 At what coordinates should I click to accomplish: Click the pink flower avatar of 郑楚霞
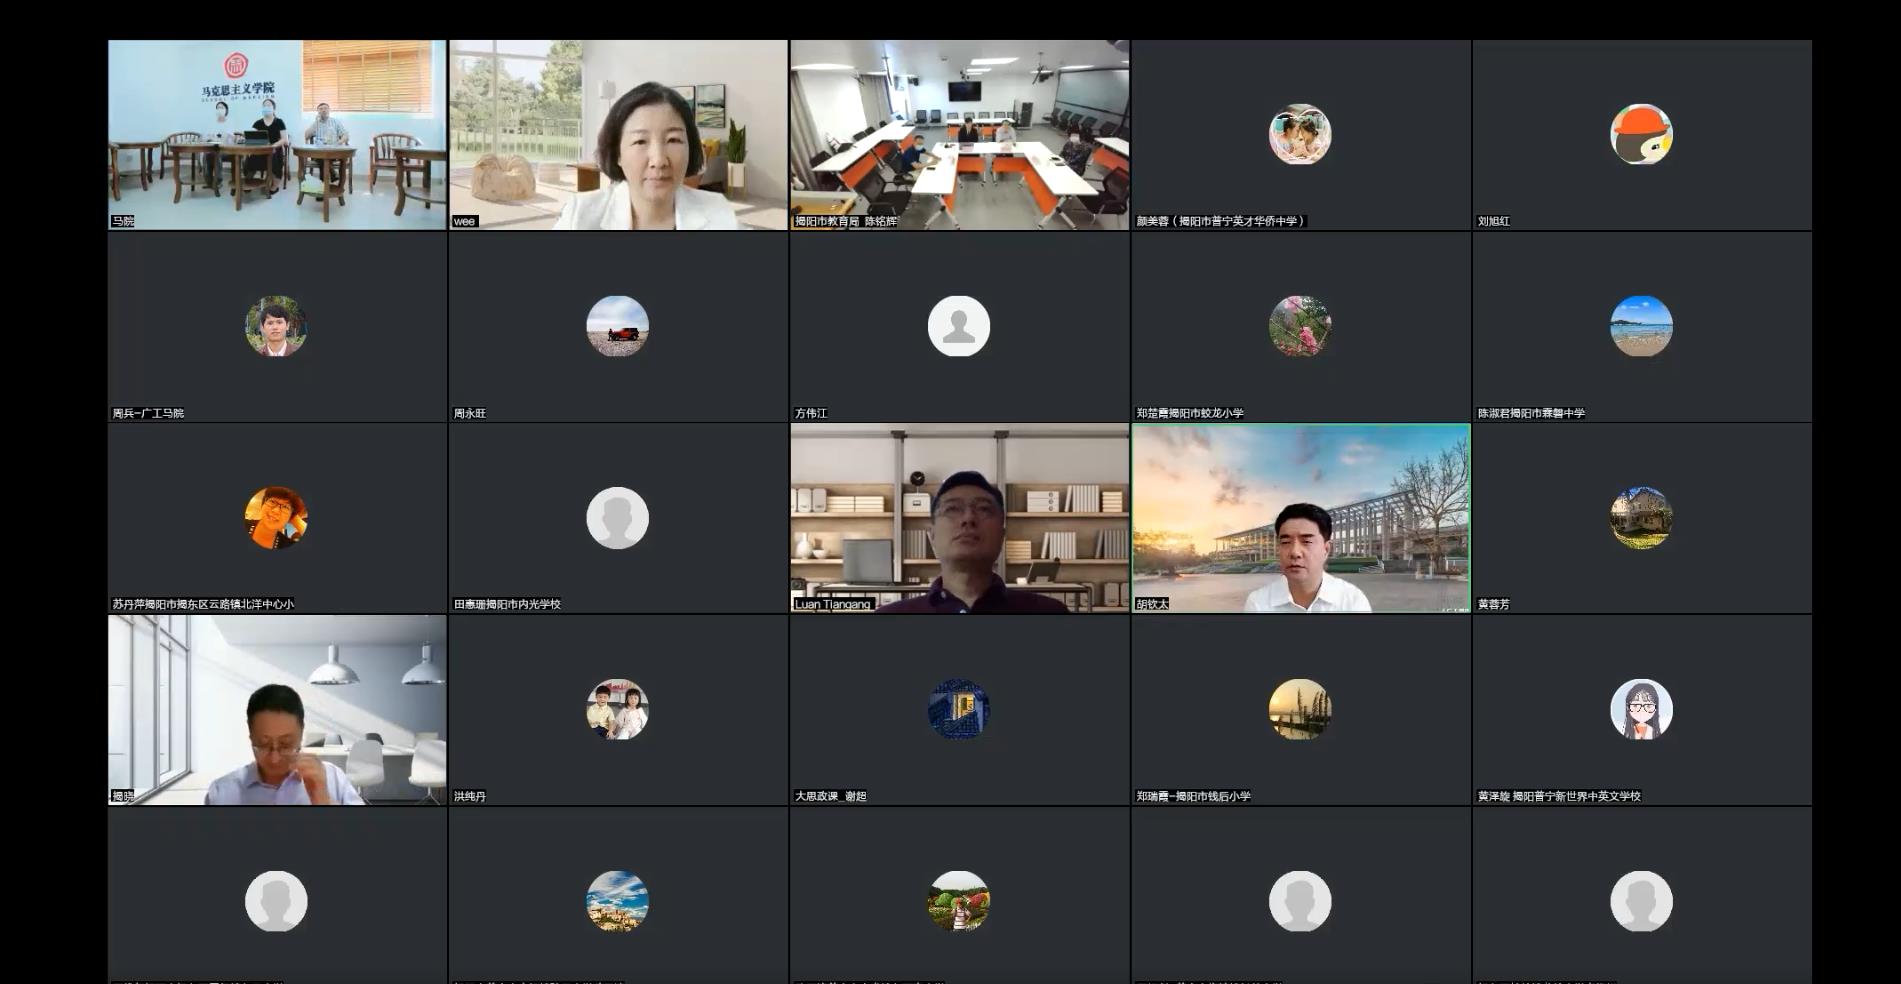[1299, 326]
